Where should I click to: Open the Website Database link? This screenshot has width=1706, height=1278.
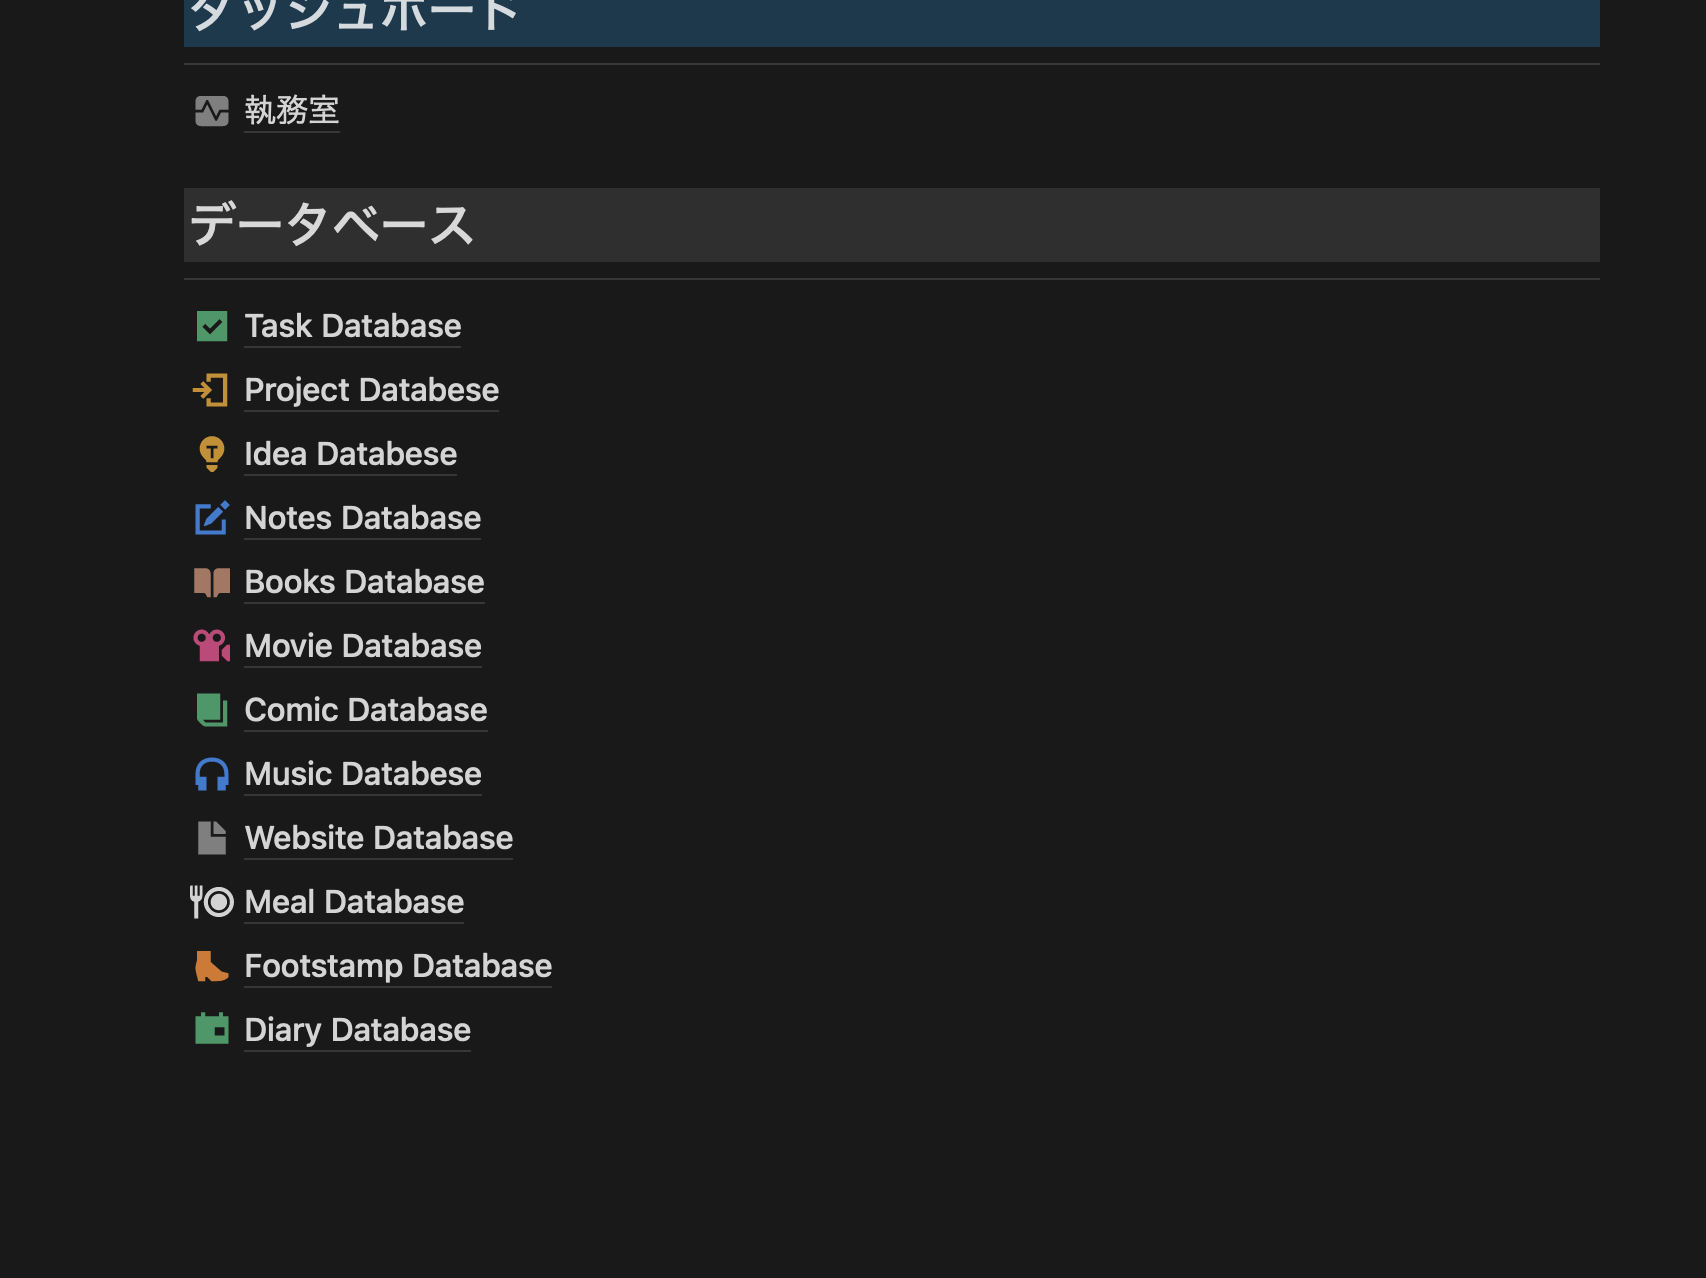(x=378, y=838)
